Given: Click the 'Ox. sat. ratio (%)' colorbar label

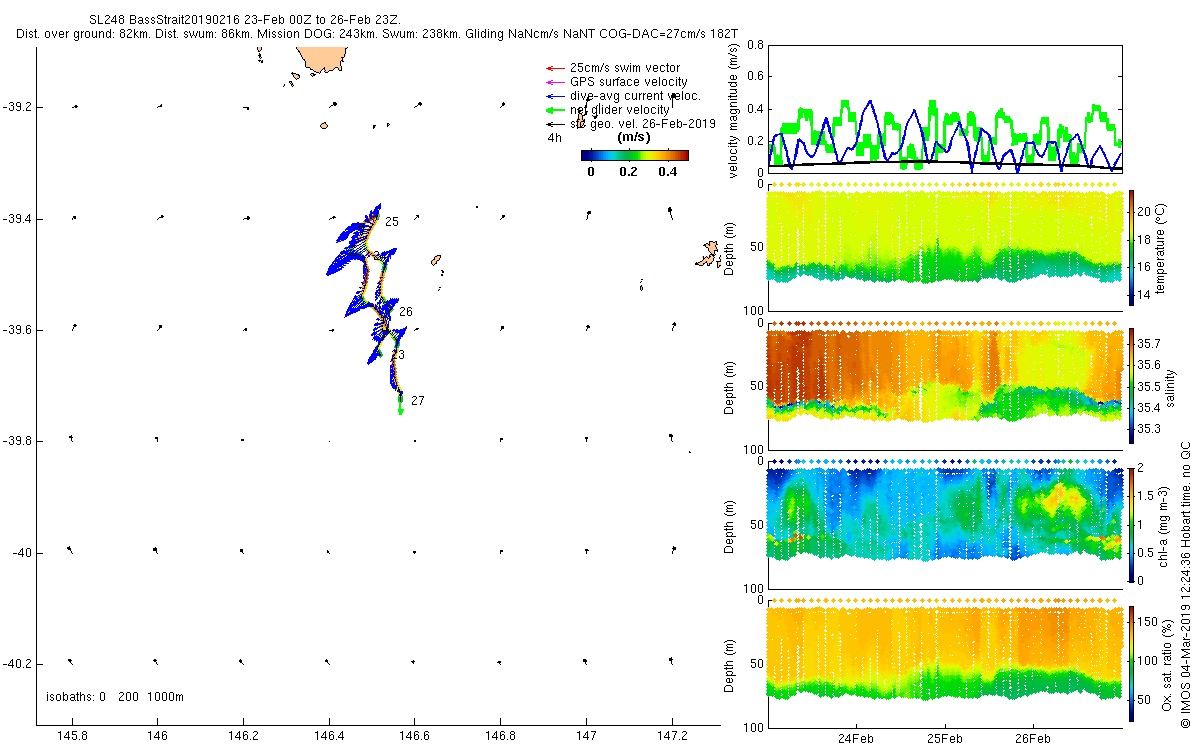Looking at the screenshot, I should pyautogui.click(x=1167, y=663).
